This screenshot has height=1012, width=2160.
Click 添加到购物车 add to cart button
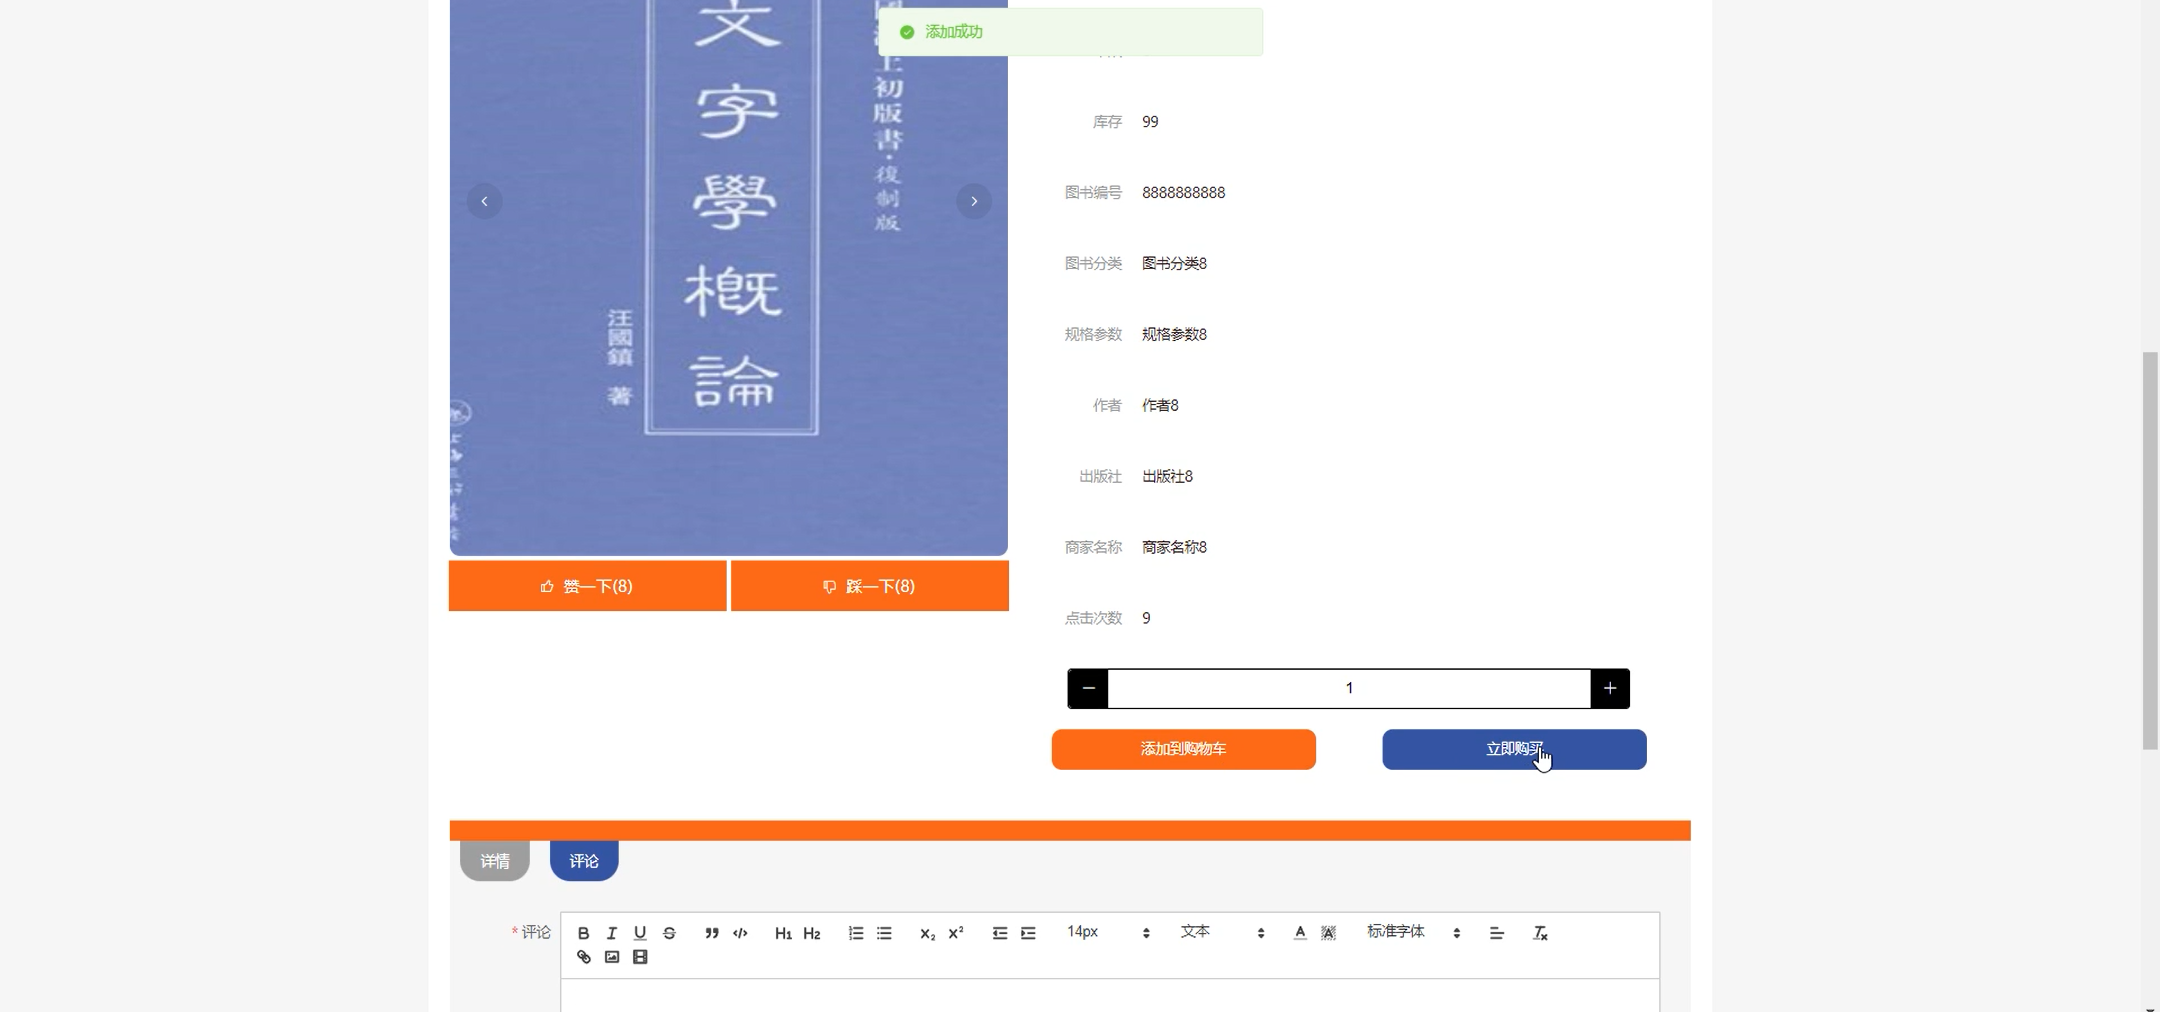(1183, 749)
